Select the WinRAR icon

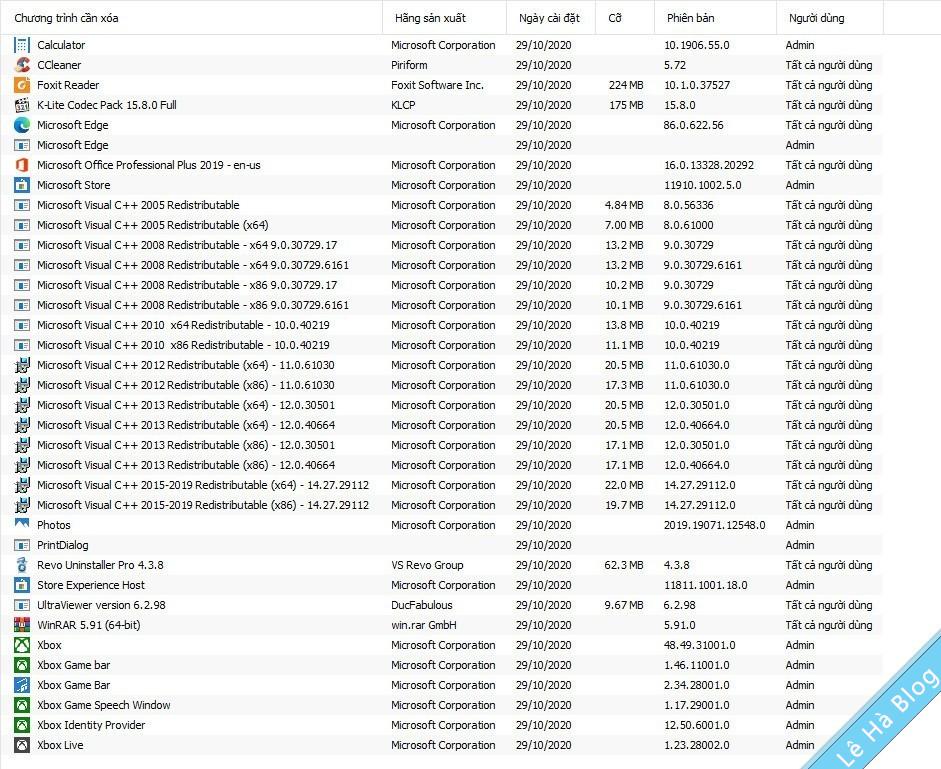coord(22,625)
